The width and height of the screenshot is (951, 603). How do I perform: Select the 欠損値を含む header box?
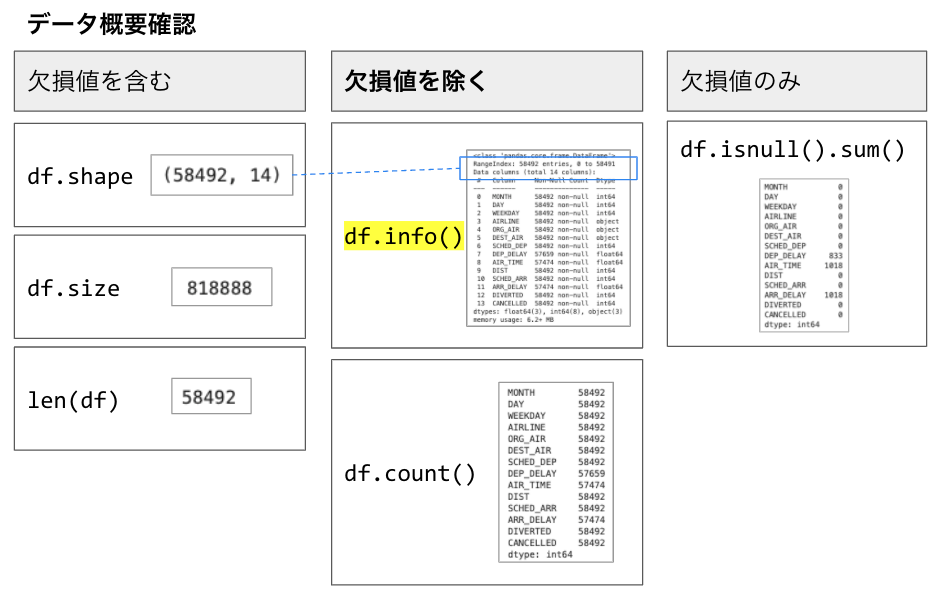[160, 81]
